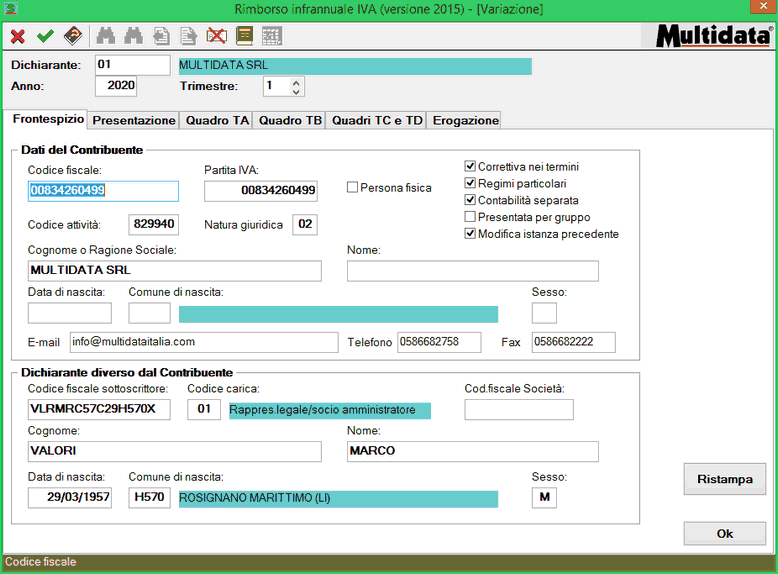Screen dimensions: 778x574
Task: Close the Rimborso infrannuale IVA window
Action: pos(763,6)
